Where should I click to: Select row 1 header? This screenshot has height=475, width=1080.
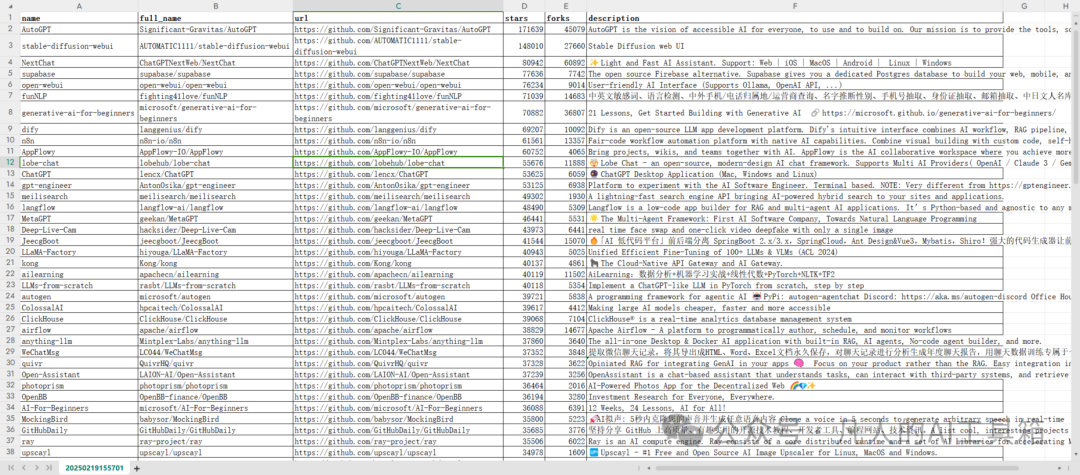click(x=10, y=17)
